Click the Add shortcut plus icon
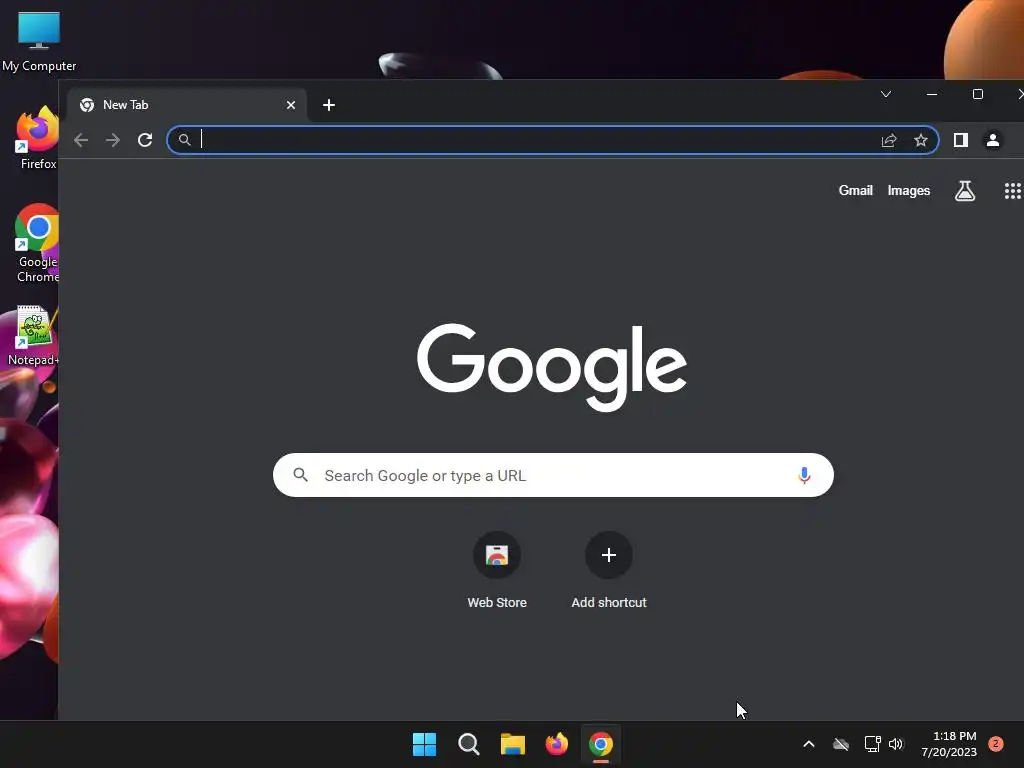Viewport: 1024px width, 768px height. coord(609,555)
